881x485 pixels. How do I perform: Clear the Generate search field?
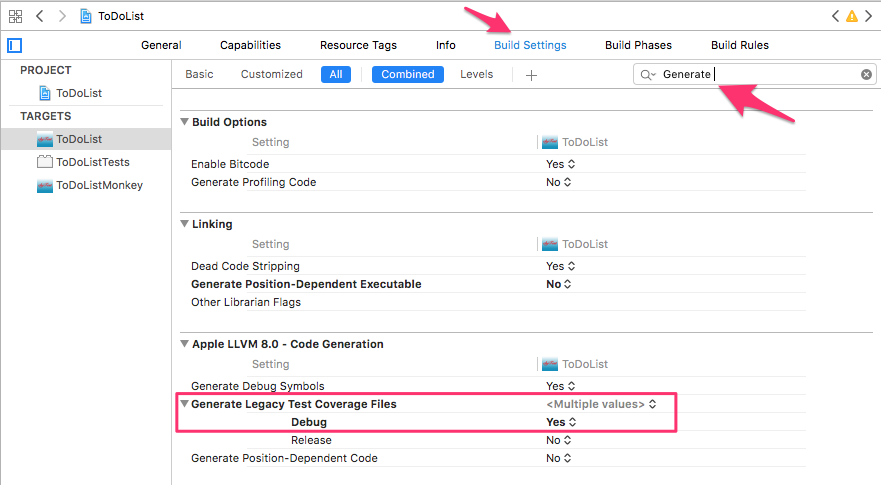click(x=866, y=74)
